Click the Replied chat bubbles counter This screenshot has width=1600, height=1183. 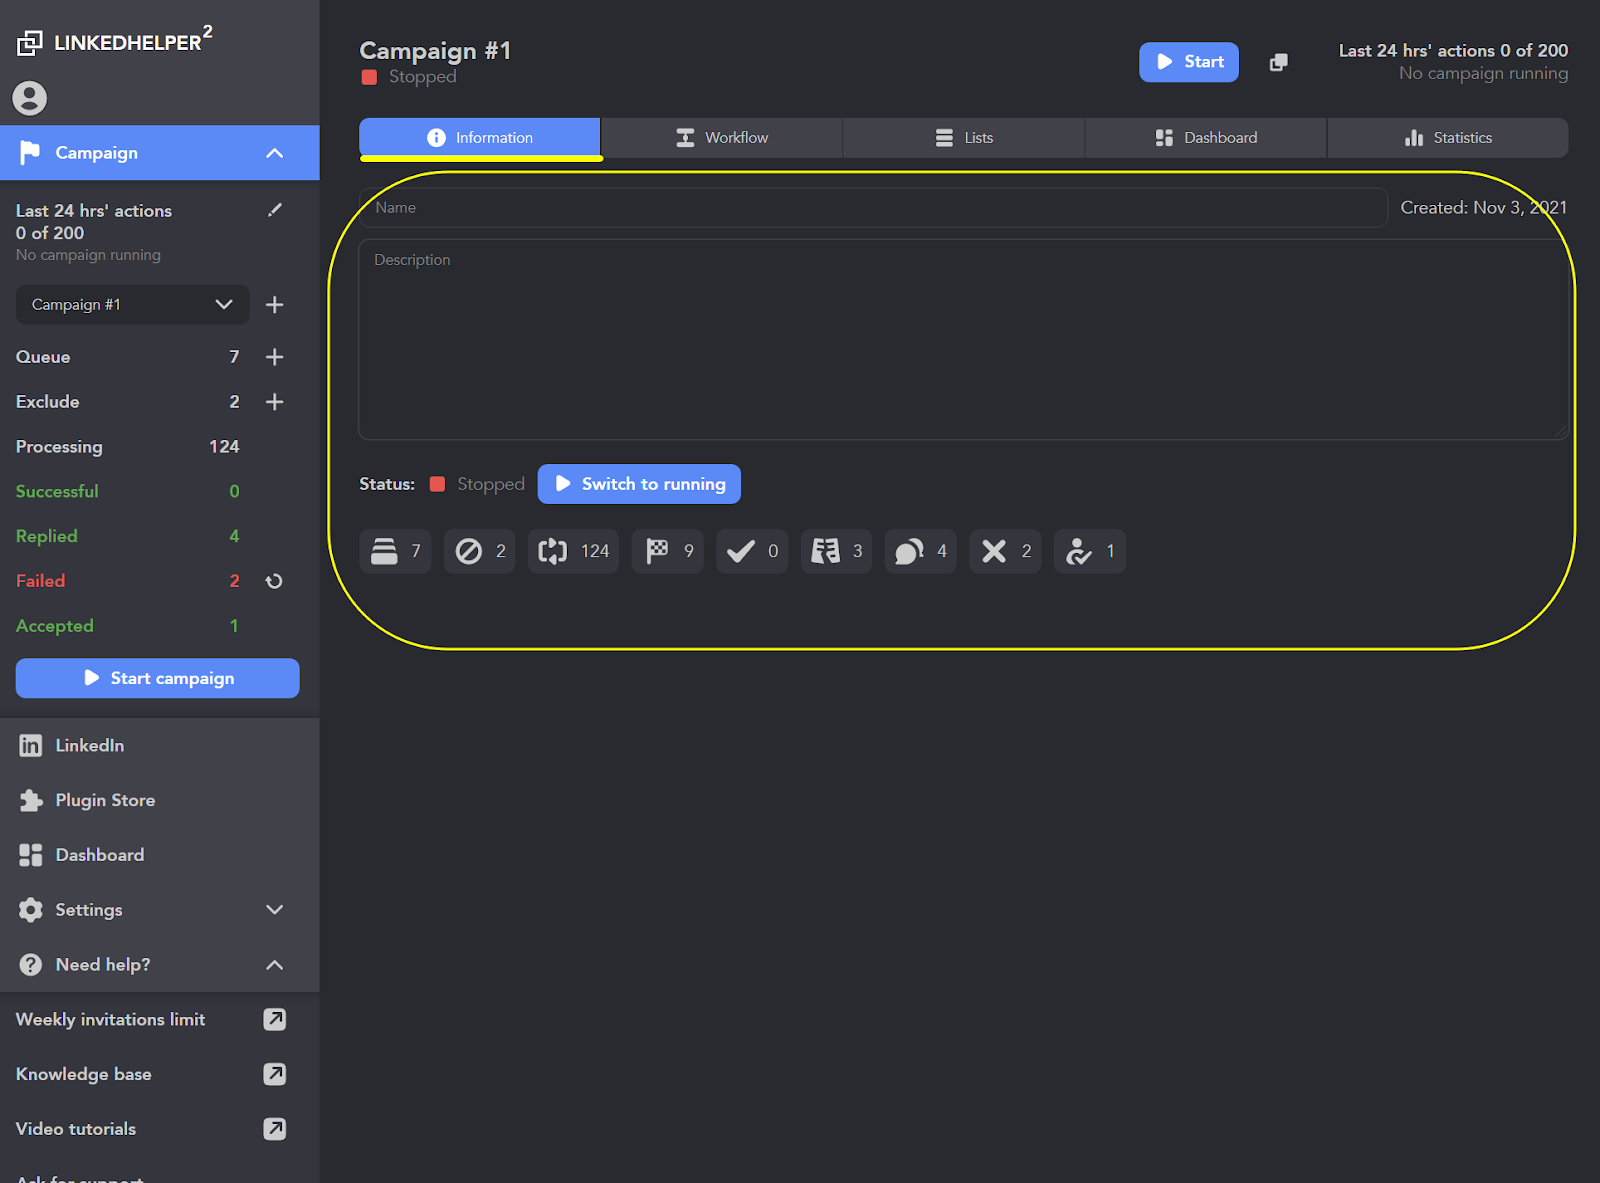pyautogui.click(x=920, y=551)
